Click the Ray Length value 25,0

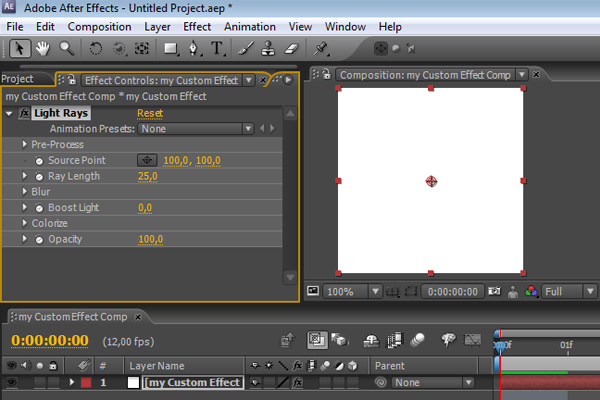tap(148, 176)
